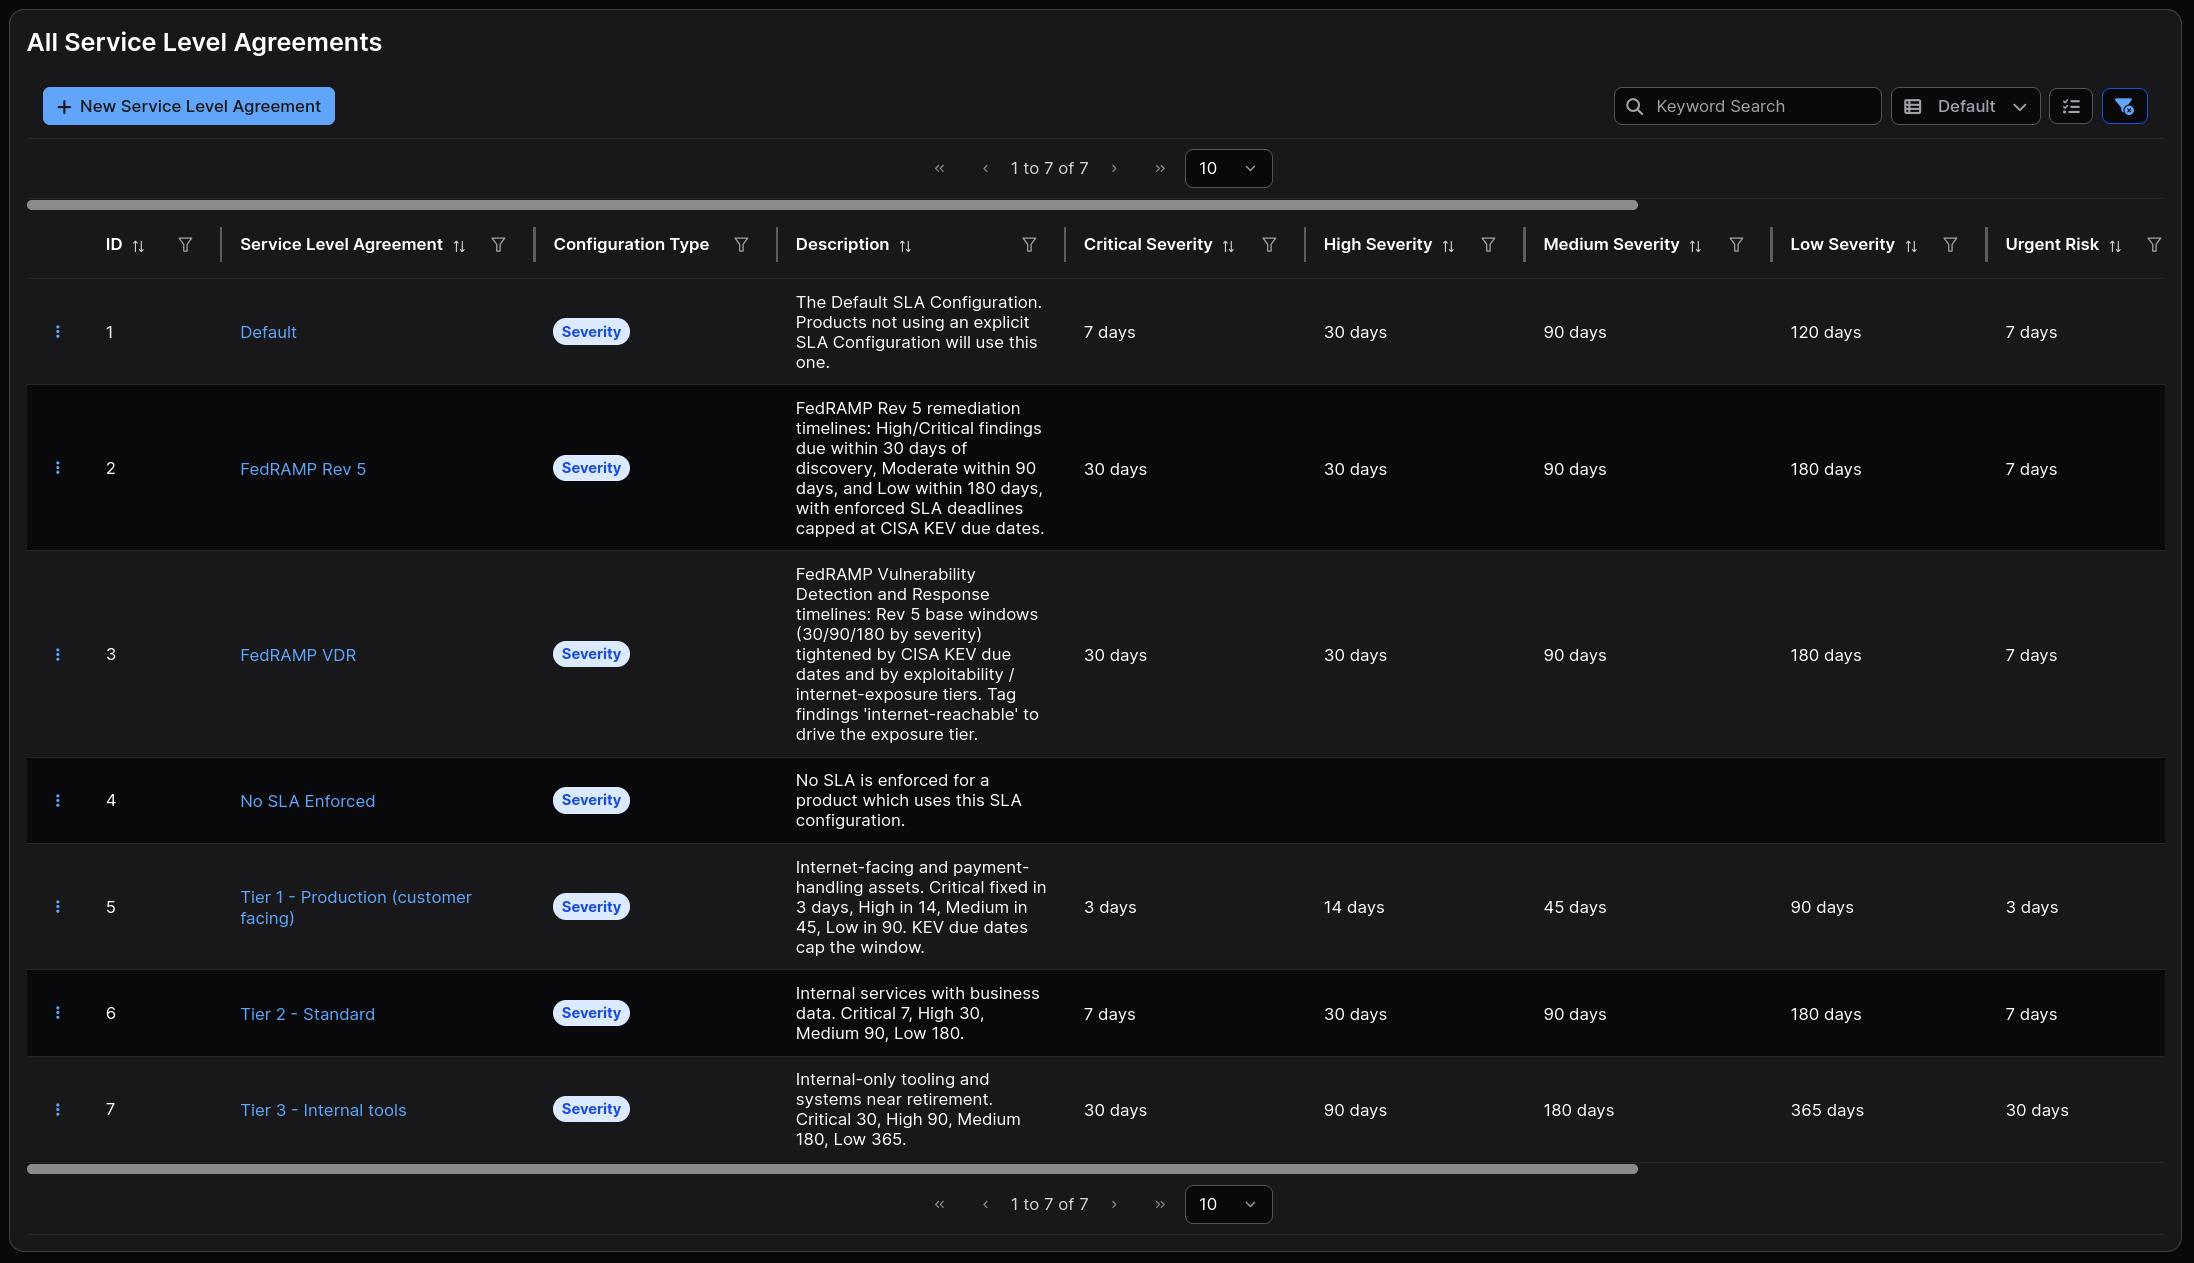Open row actions menu for FedRAMP VDR
This screenshot has width=2194, height=1263.
click(58, 654)
